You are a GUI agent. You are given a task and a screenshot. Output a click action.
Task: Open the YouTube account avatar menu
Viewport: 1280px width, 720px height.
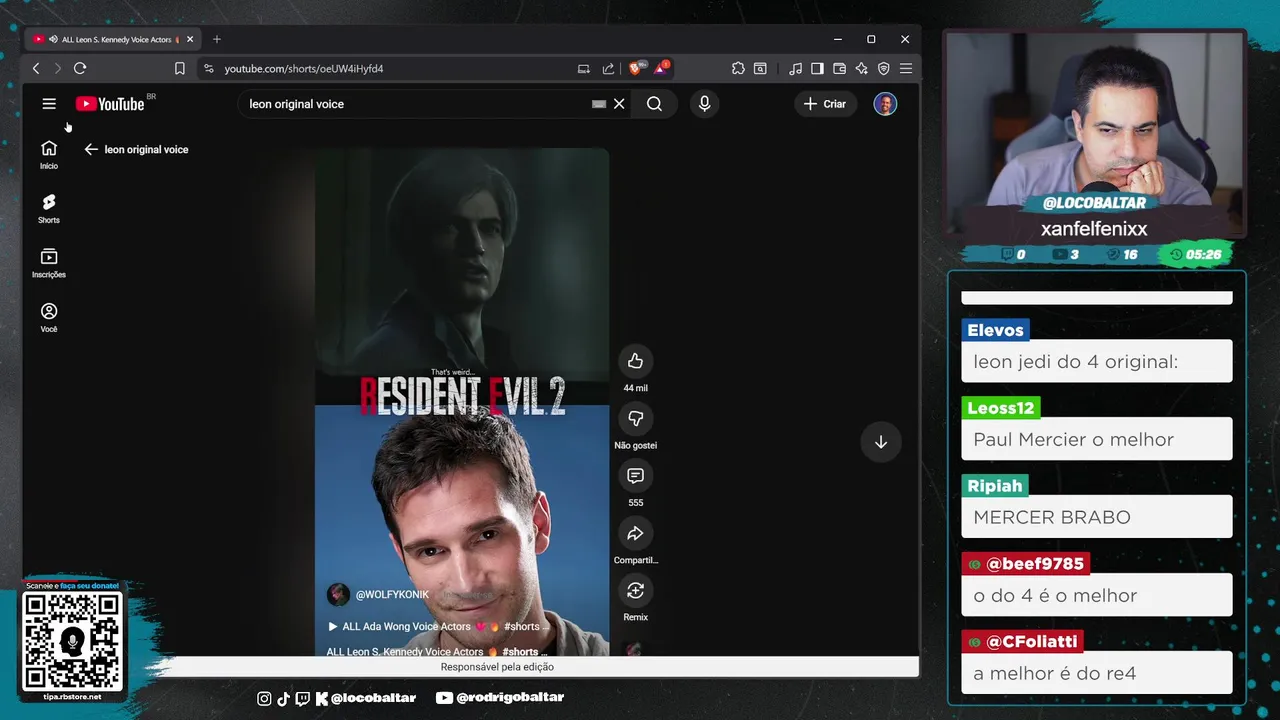pyautogui.click(x=885, y=104)
